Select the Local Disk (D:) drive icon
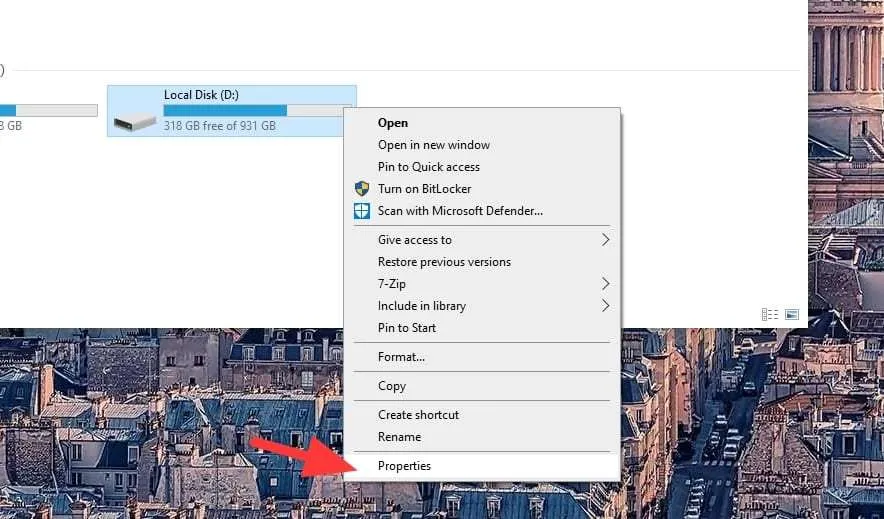This screenshot has height=519, width=884. (134, 122)
